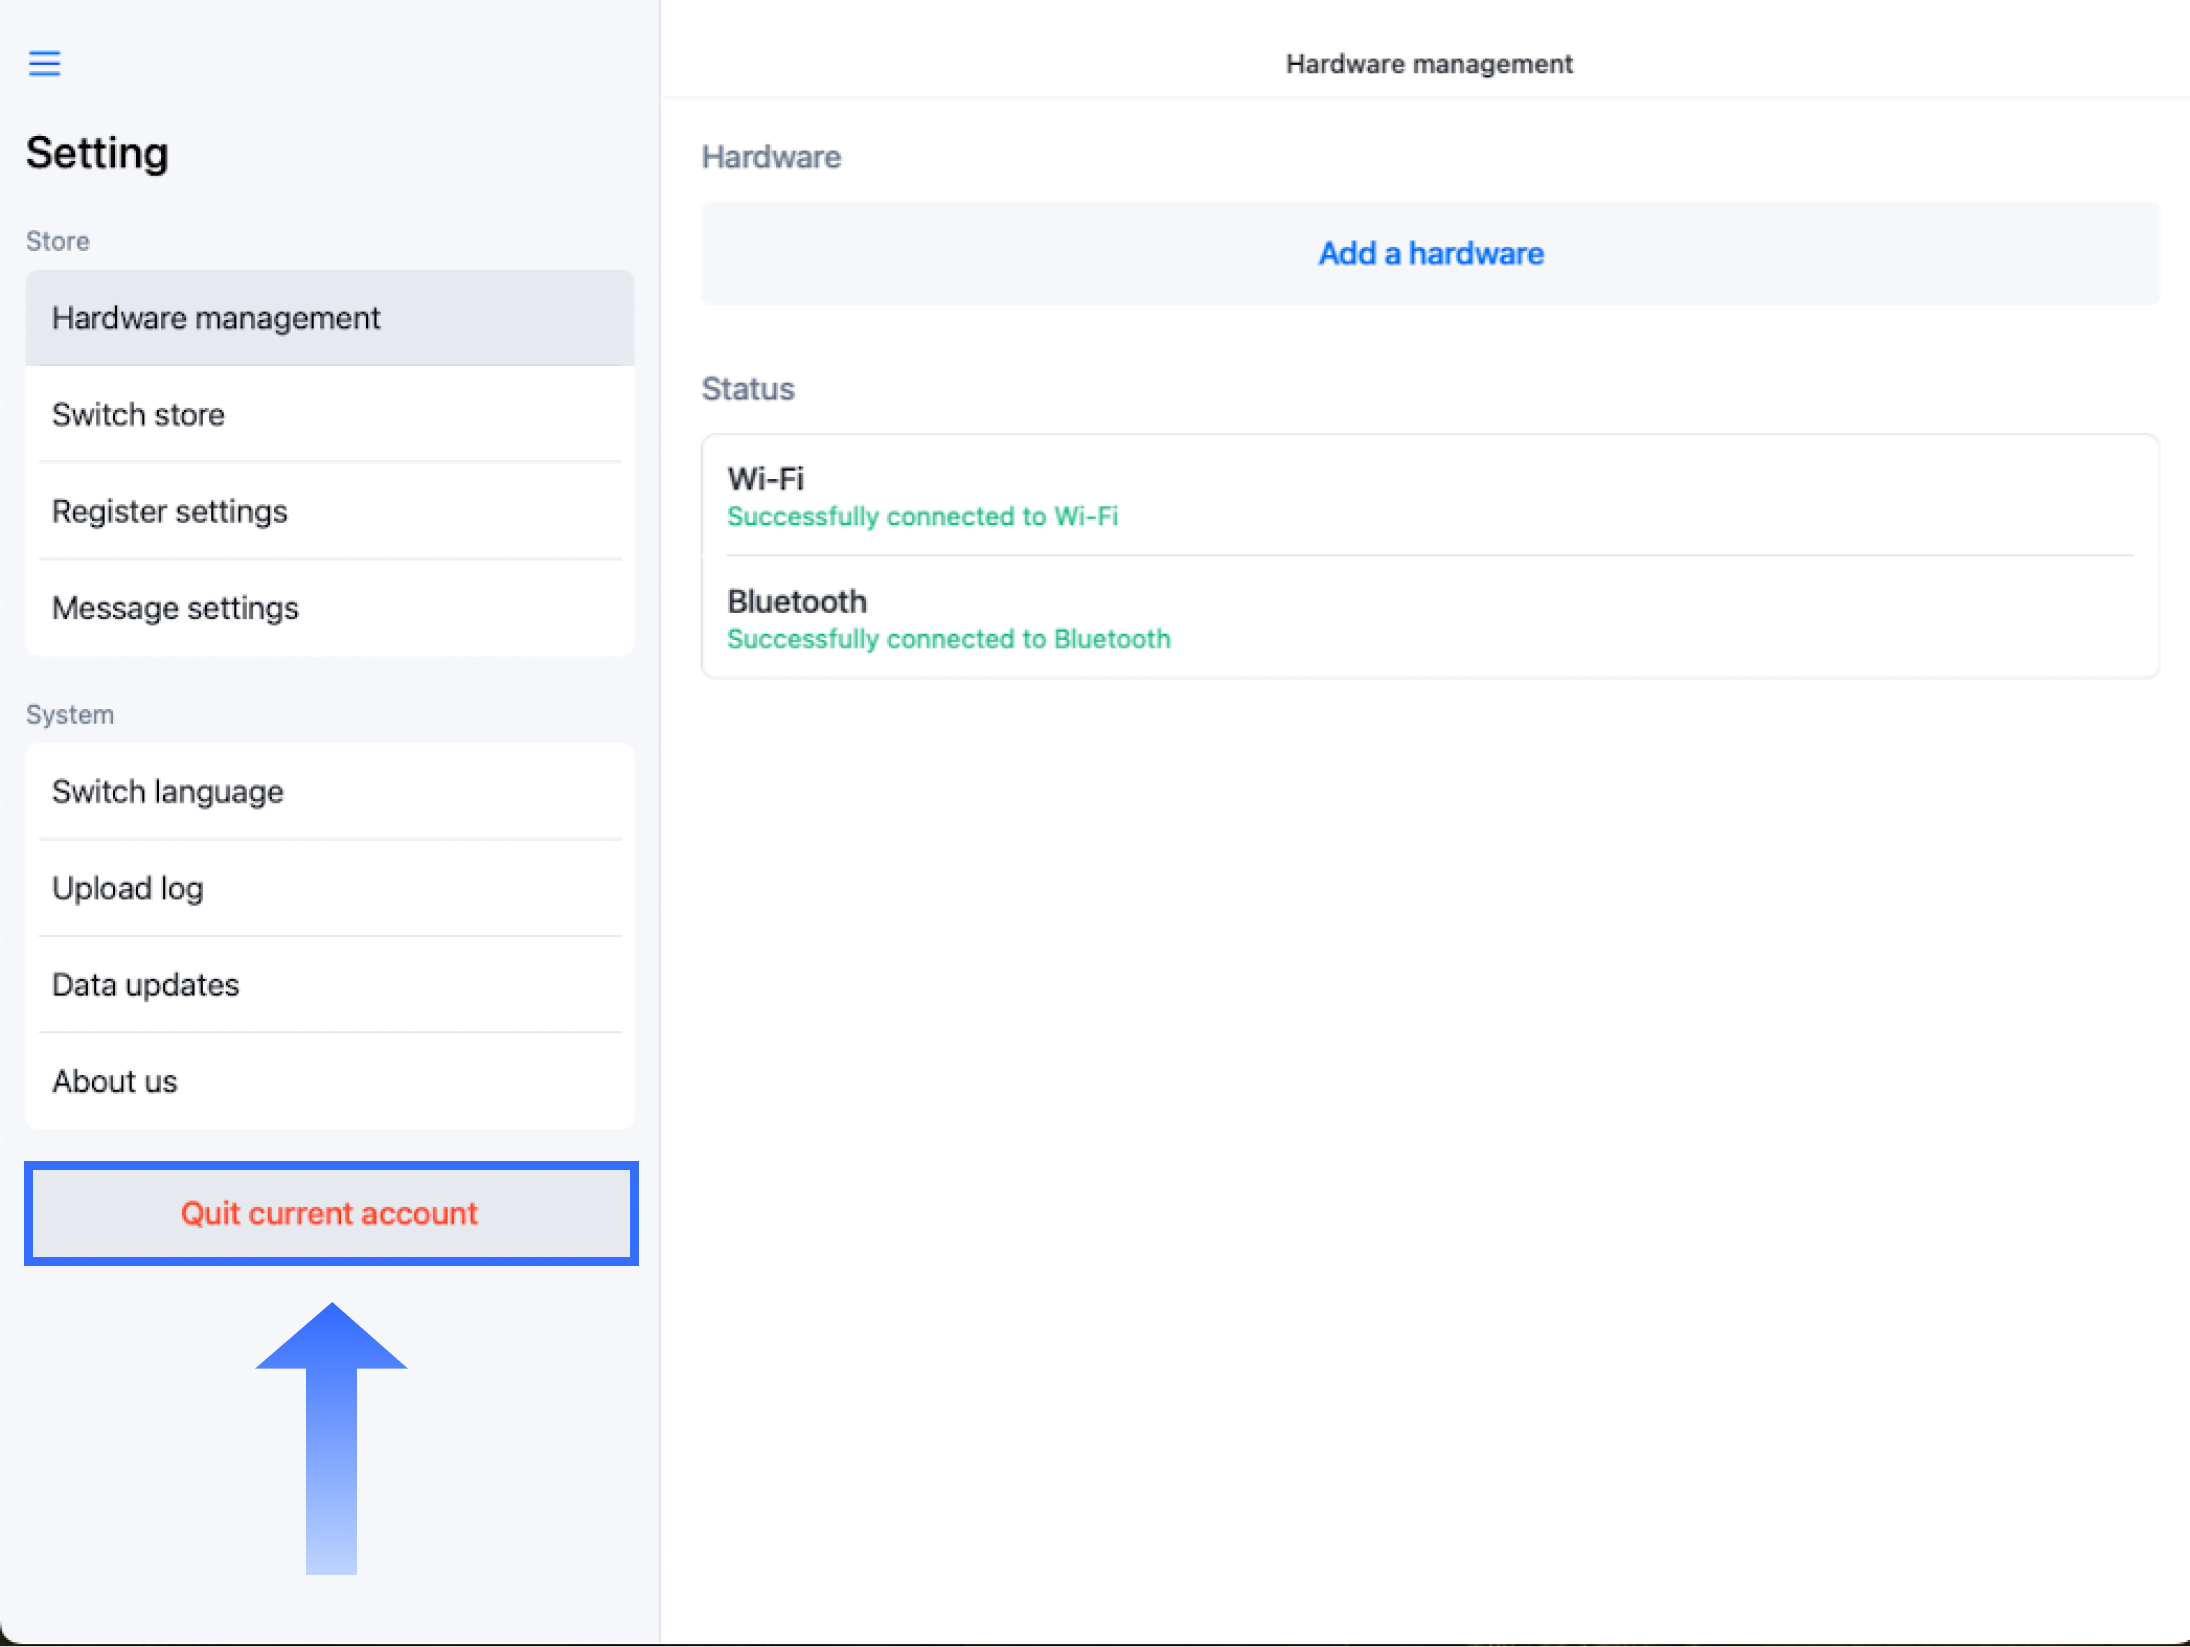The height and width of the screenshot is (1647, 2190).
Task: Click the System section label
Action: tap(70, 715)
